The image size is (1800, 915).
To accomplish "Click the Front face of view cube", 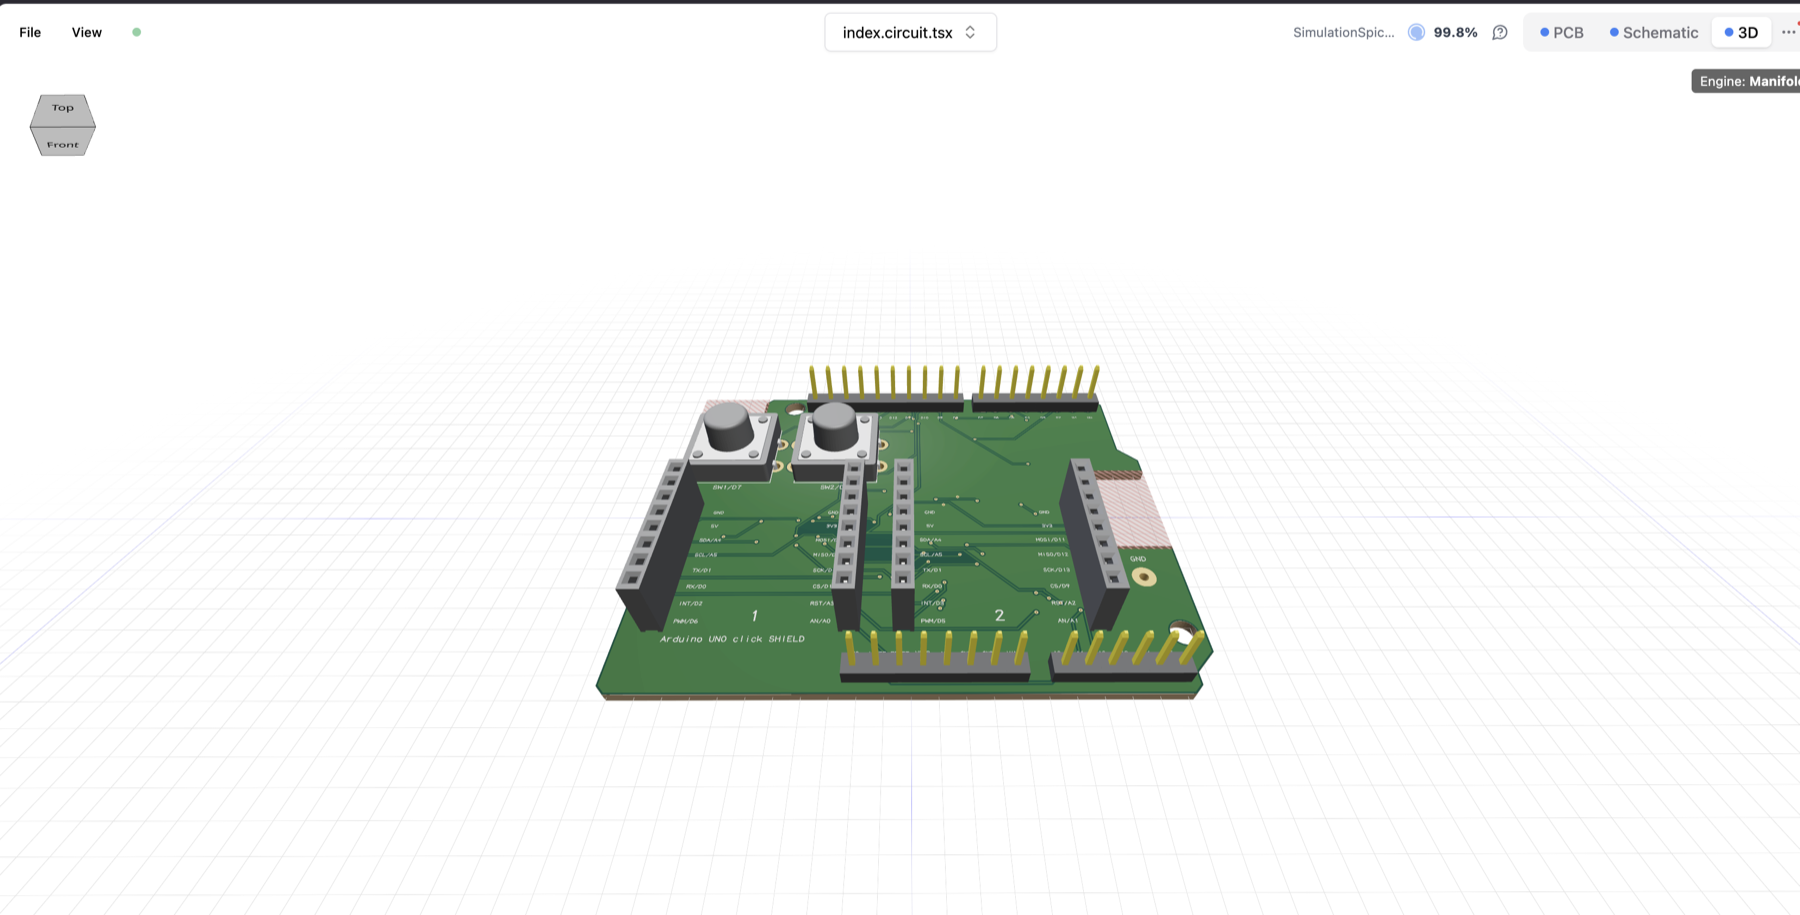I will coord(63,142).
